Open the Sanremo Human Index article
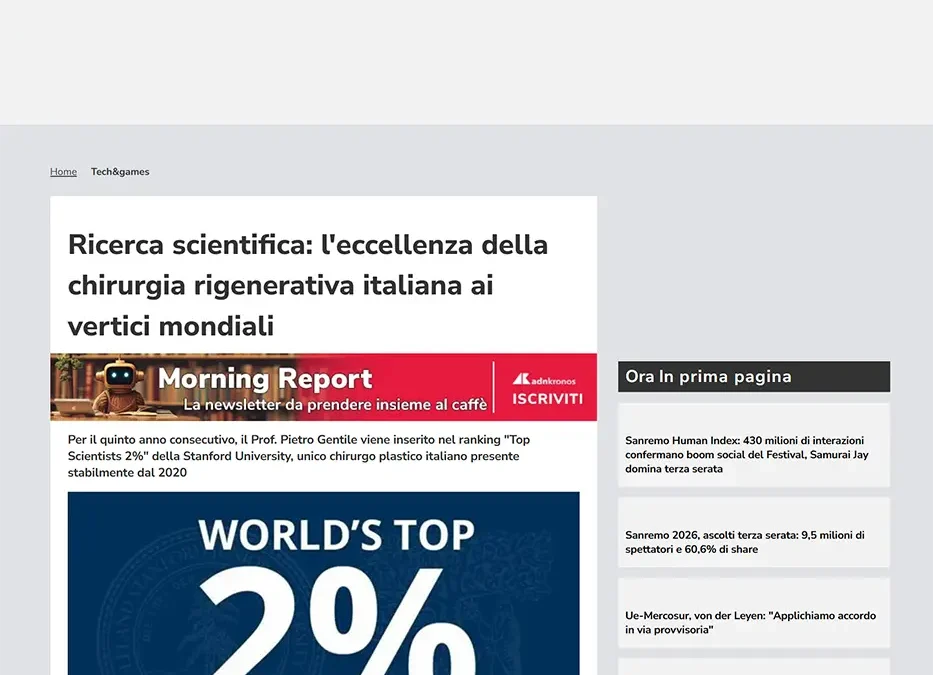The width and height of the screenshot is (933, 675). (x=754, y=446)
